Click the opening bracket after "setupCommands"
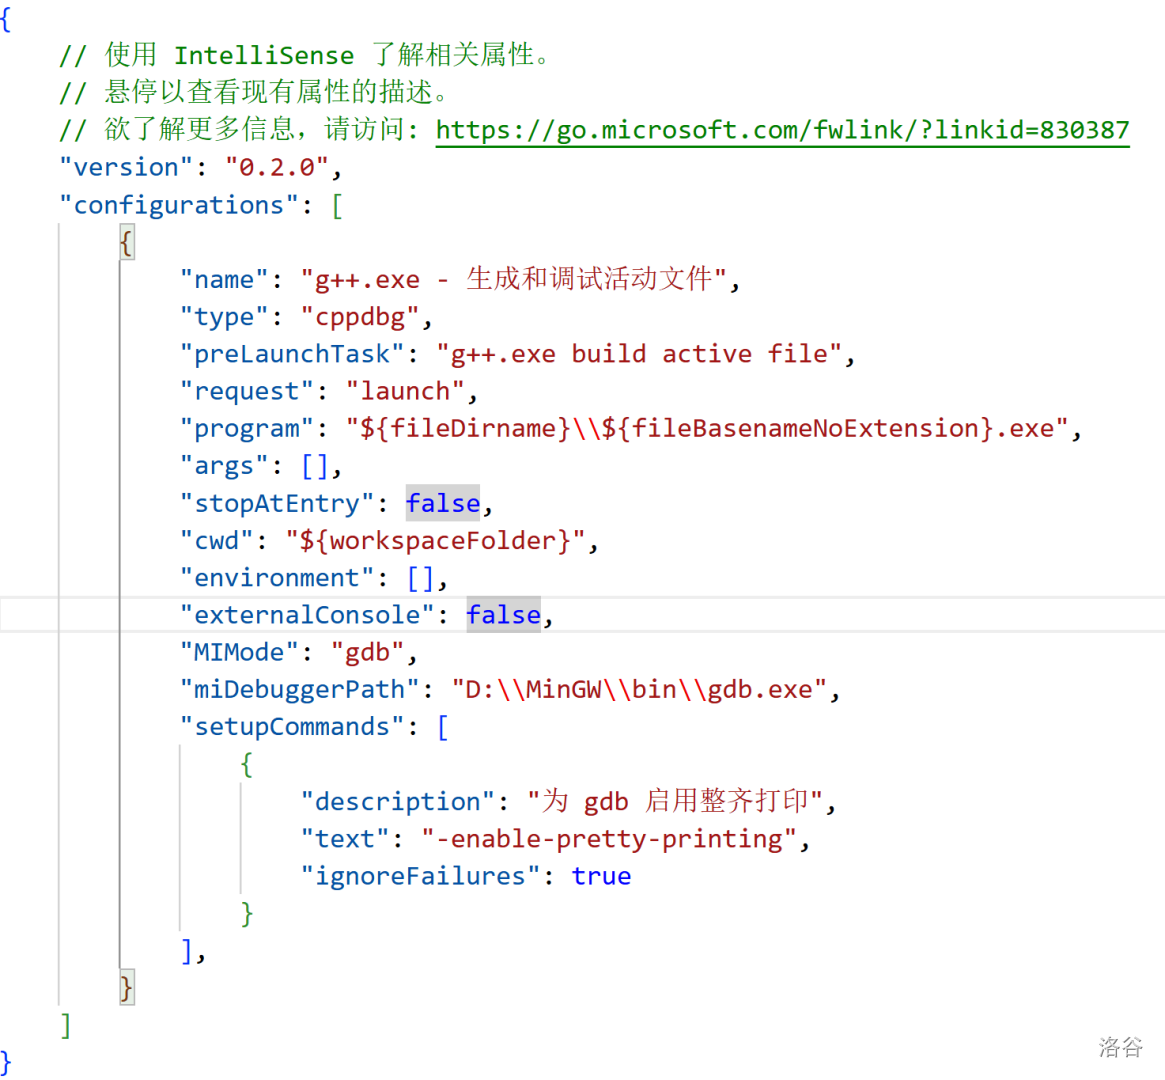 (x=442, y=727)
